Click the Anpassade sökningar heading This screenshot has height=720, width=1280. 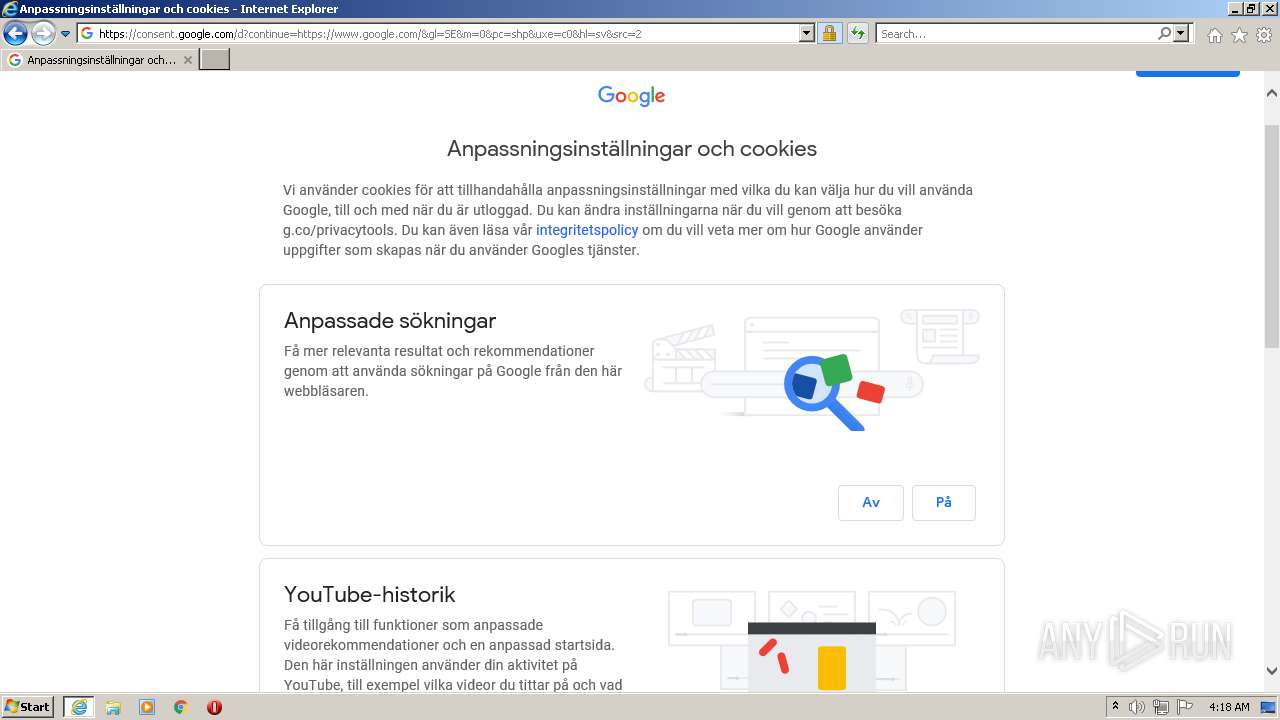coord(390,321)
